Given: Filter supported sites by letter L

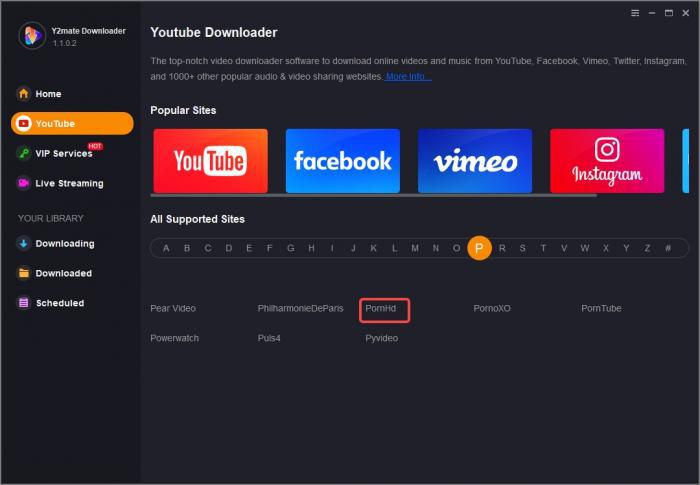Looking at the screenshot, I should [x=394, y=248].
